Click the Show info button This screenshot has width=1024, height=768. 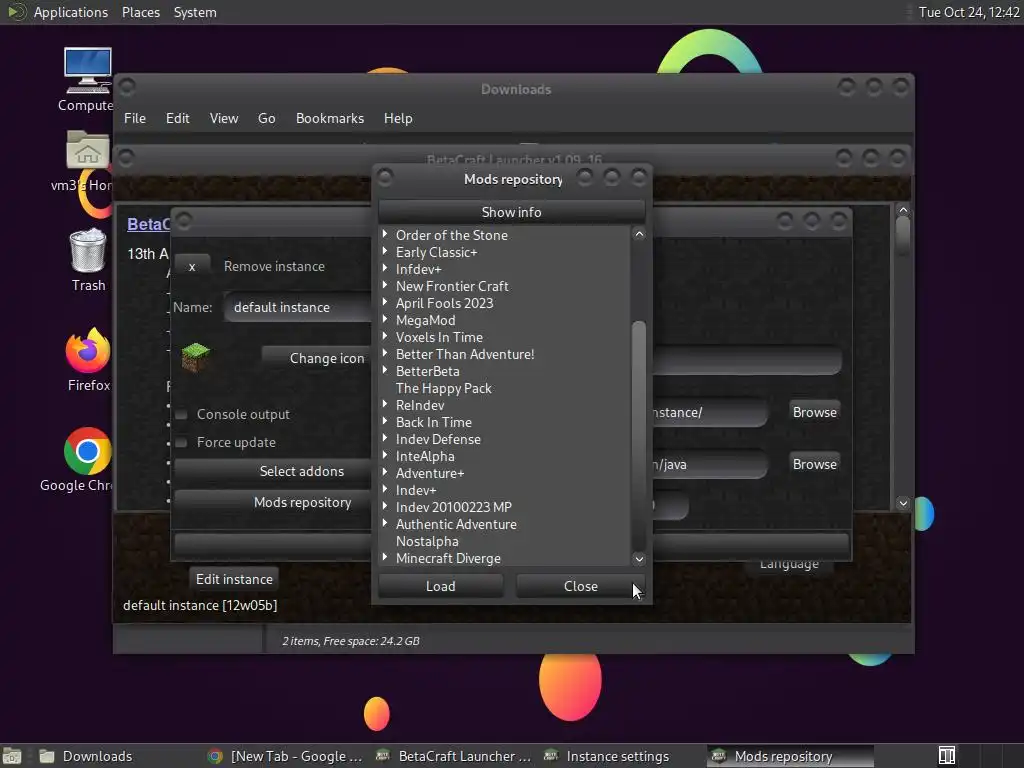[511, 212]
